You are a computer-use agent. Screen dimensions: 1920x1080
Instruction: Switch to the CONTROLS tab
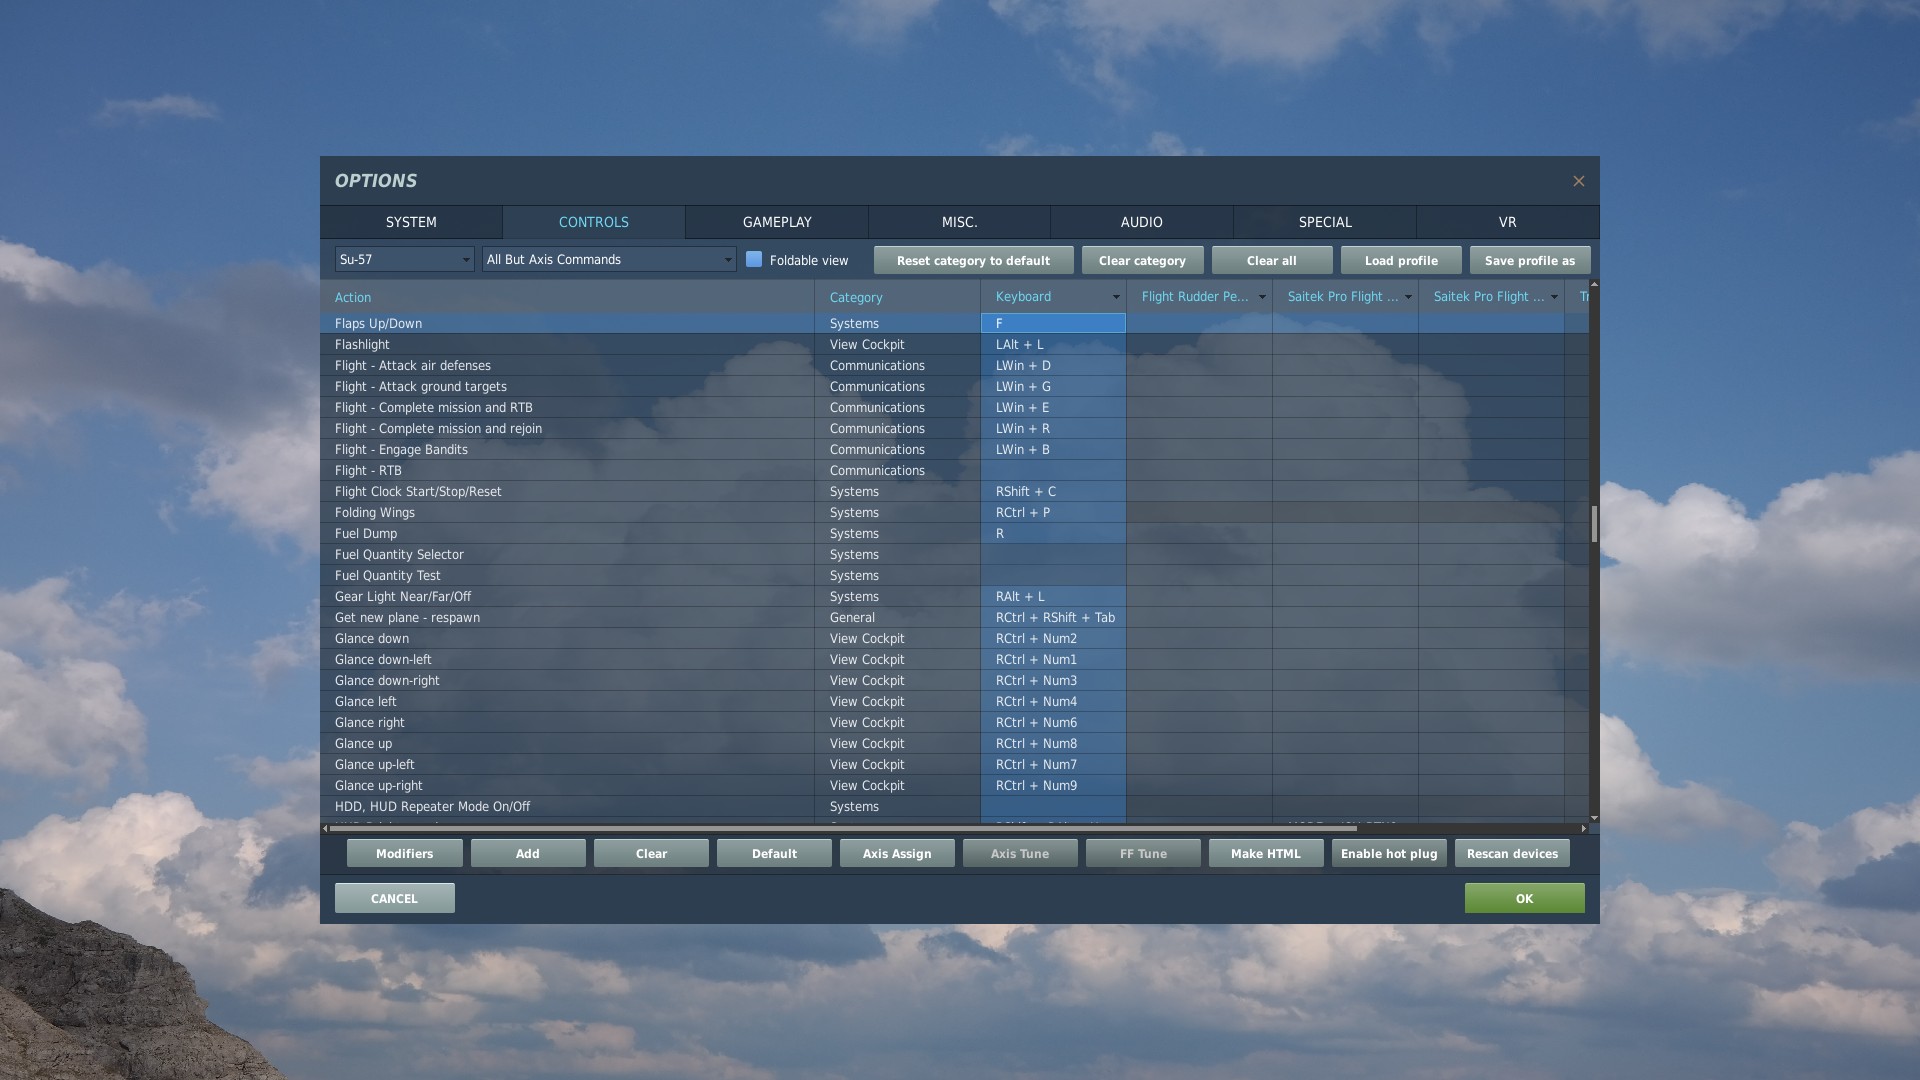(594, 222)
